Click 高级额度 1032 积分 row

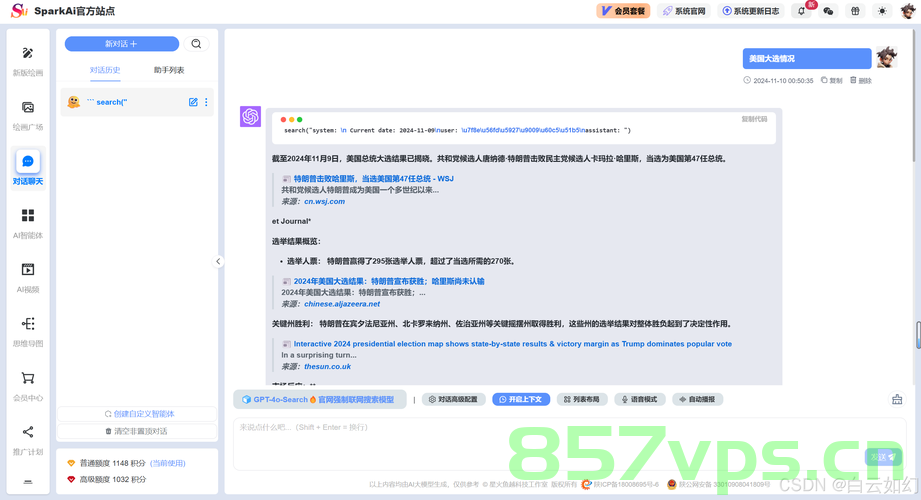pyautogui.click(x=107, y=479)
